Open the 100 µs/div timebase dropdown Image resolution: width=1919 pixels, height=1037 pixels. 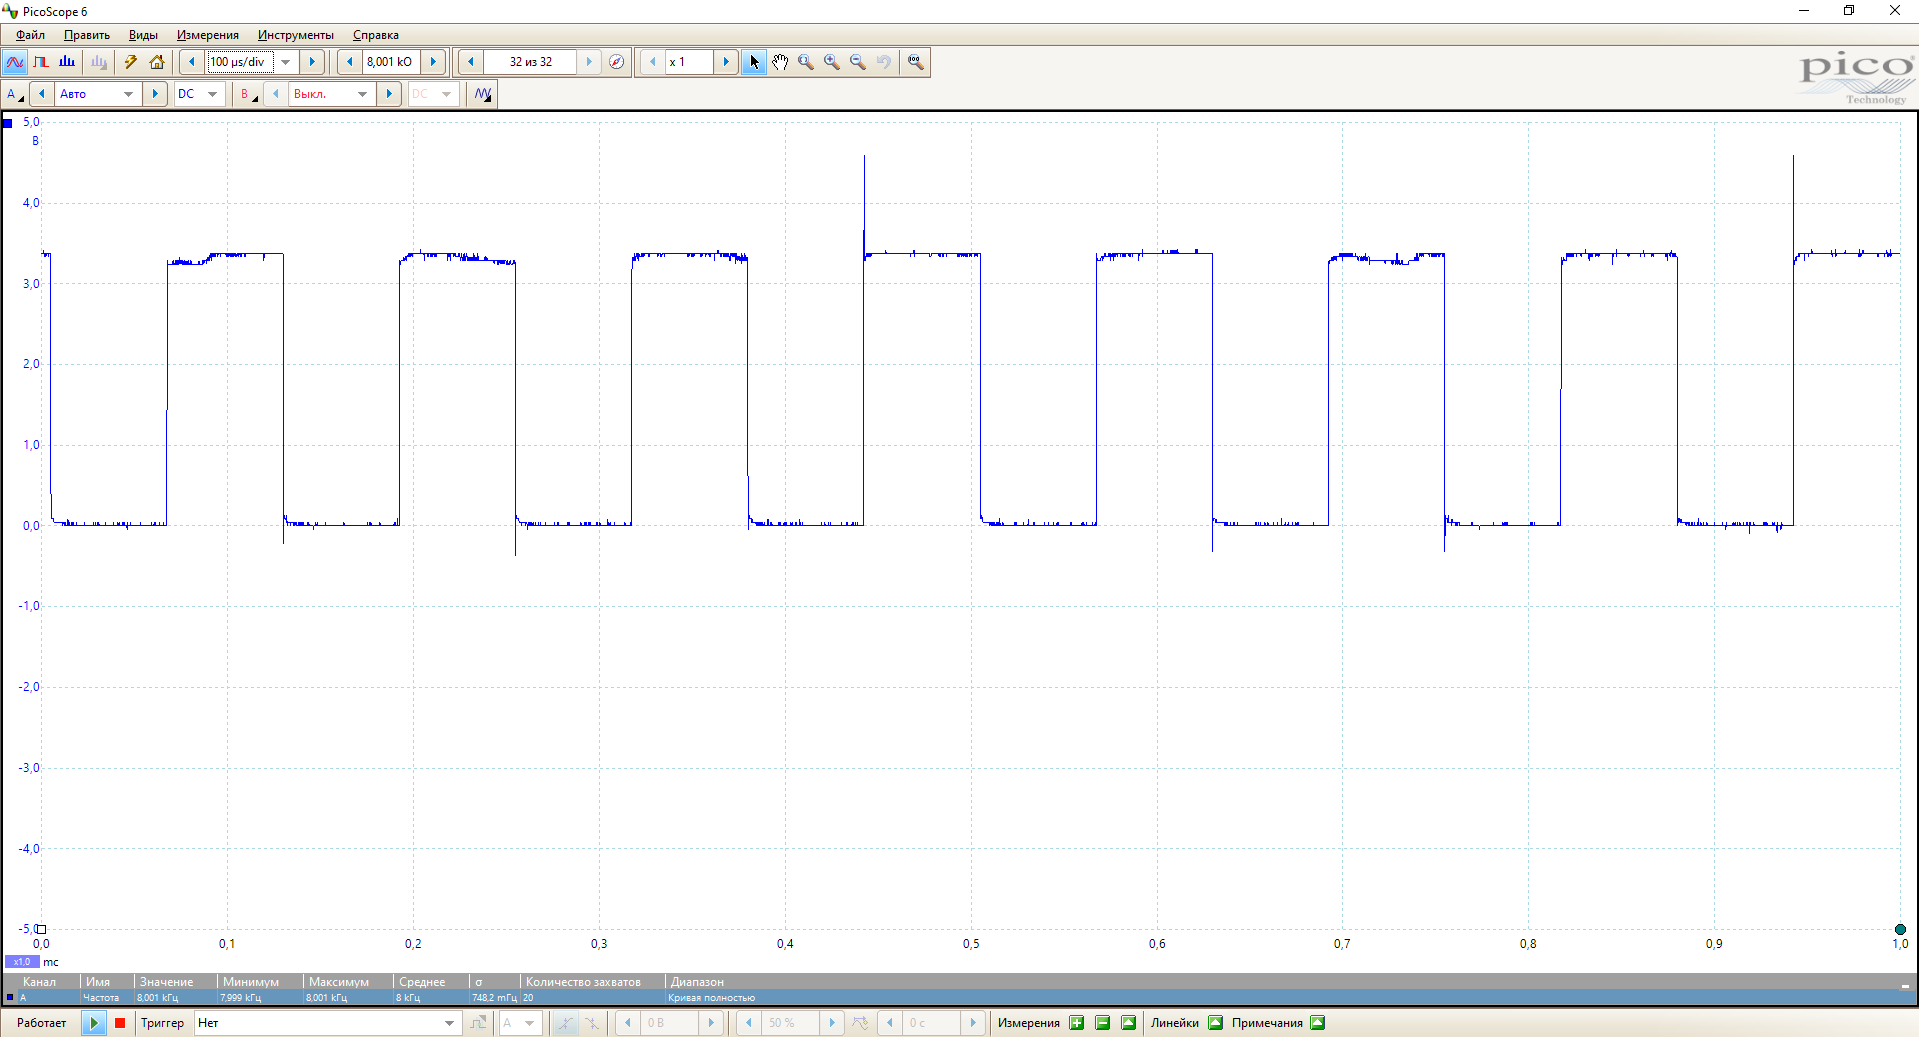pyautogui.click(x=286, y=62)
